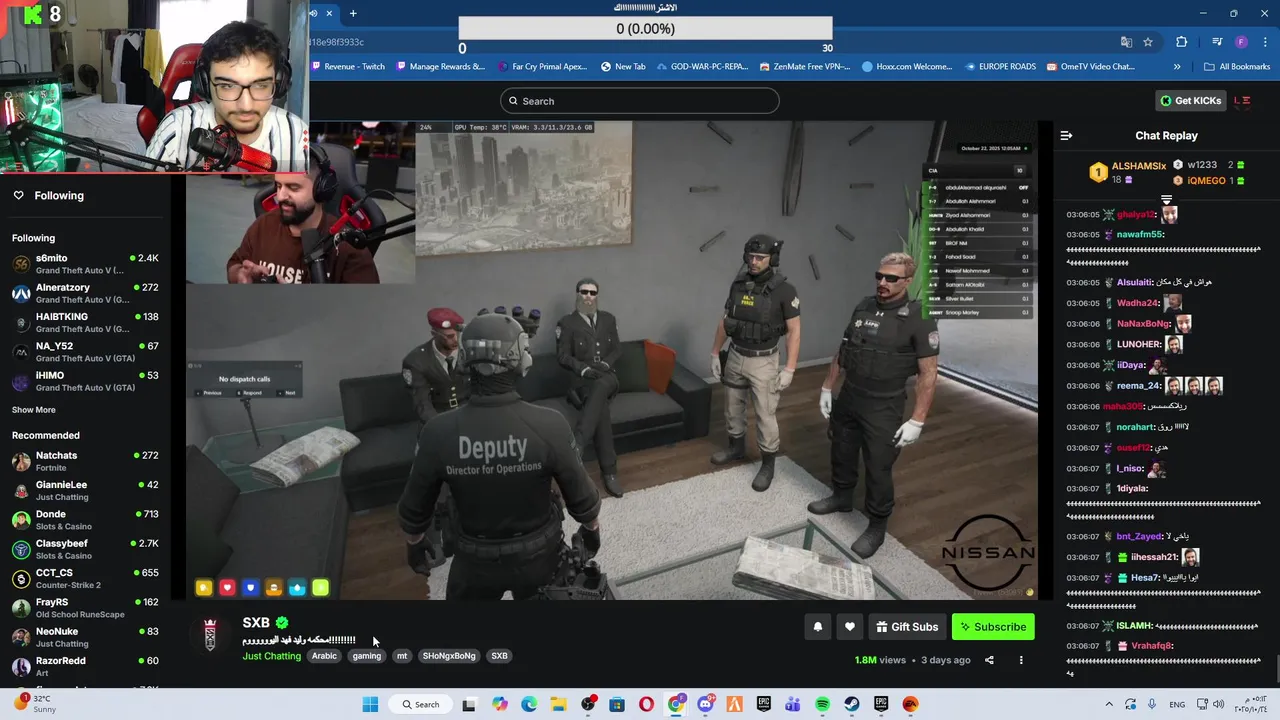The image size is (1280, 720).
Task: Expand the bookmarks overflow chevron
Action: [x=1177, y=67]
